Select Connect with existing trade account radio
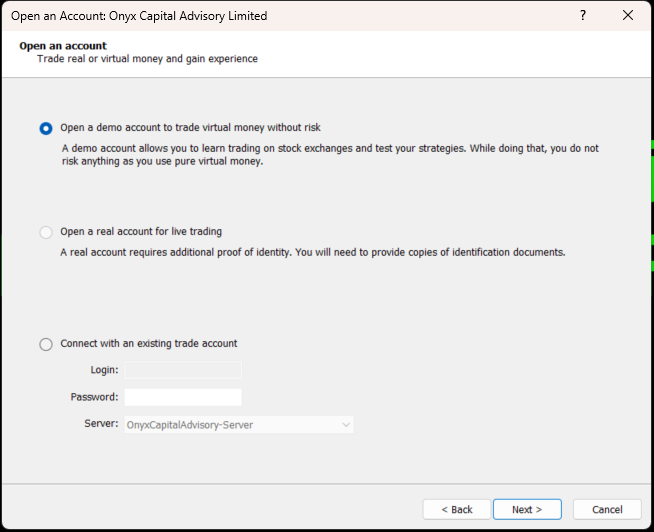Image resolution: width=654 pixels, height=532 pixels. click(x=46, y=344)
